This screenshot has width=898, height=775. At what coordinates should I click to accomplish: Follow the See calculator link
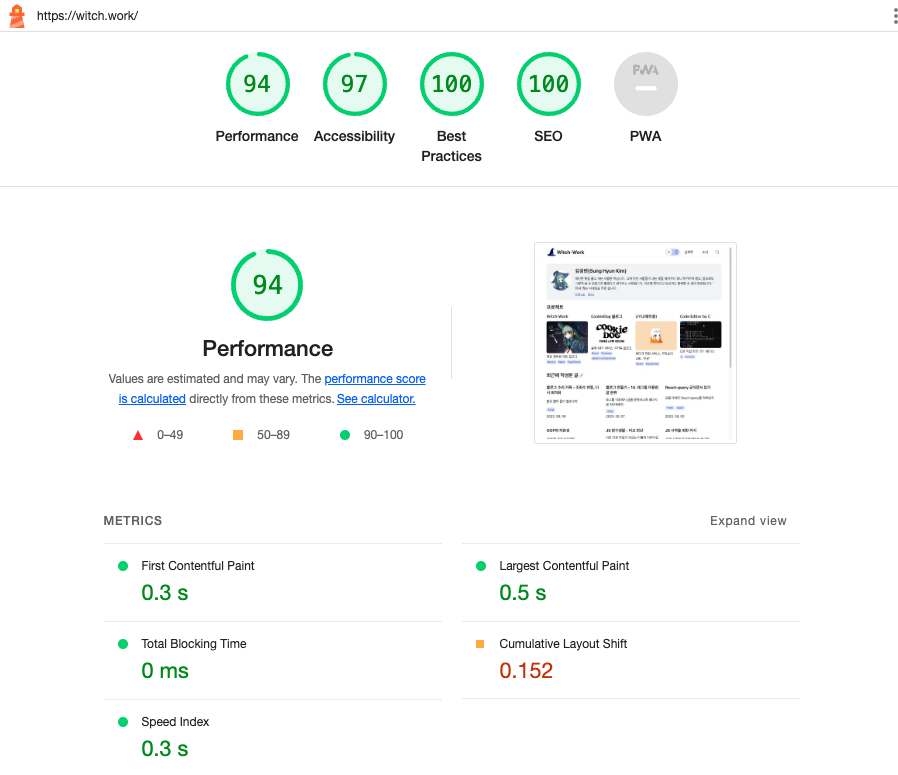[376, 399]
